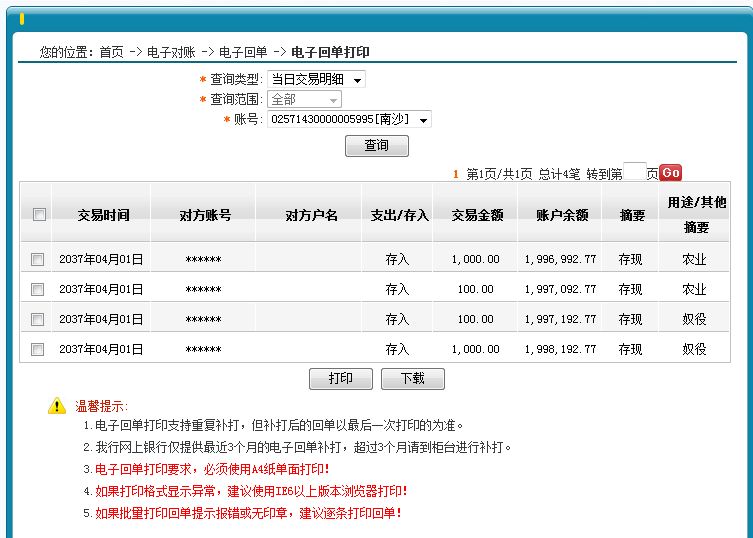
Task: Click the 交易时间 column header
Action: click(x=103, y=215)
